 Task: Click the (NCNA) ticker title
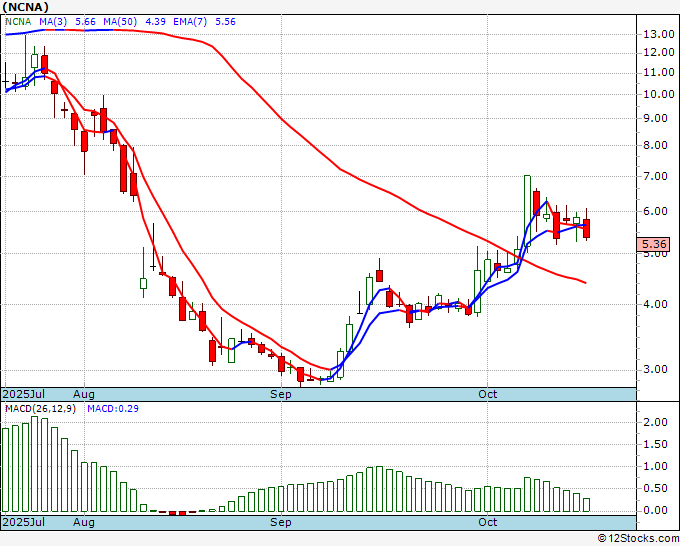click(27, 7)
